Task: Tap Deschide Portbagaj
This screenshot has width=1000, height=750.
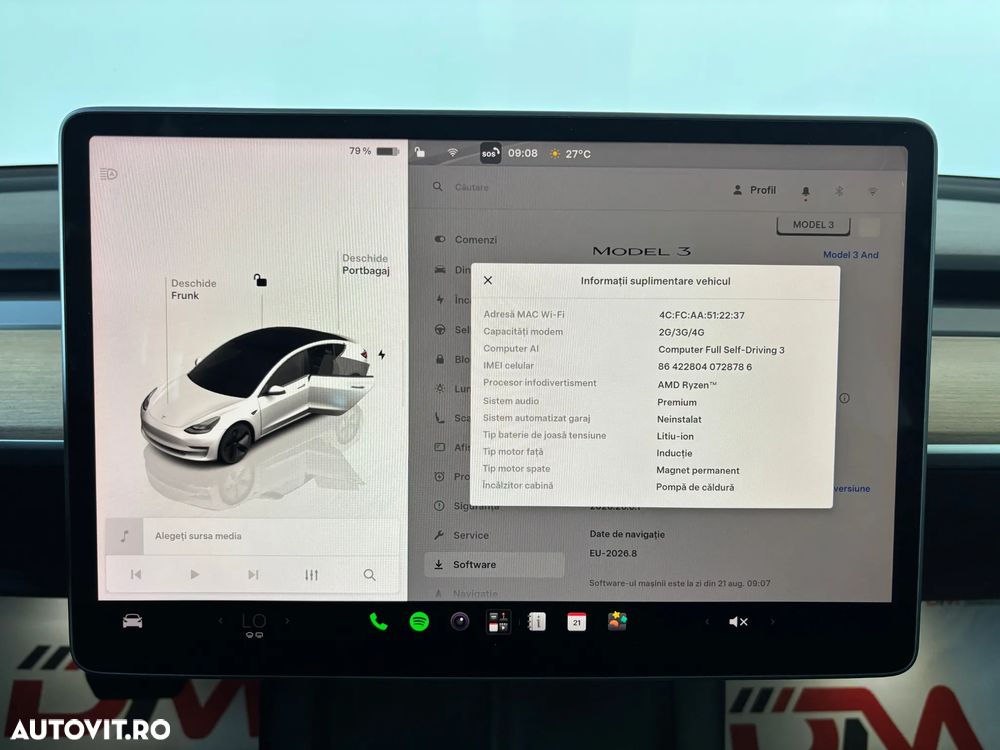Action: [x=365, y=264]
